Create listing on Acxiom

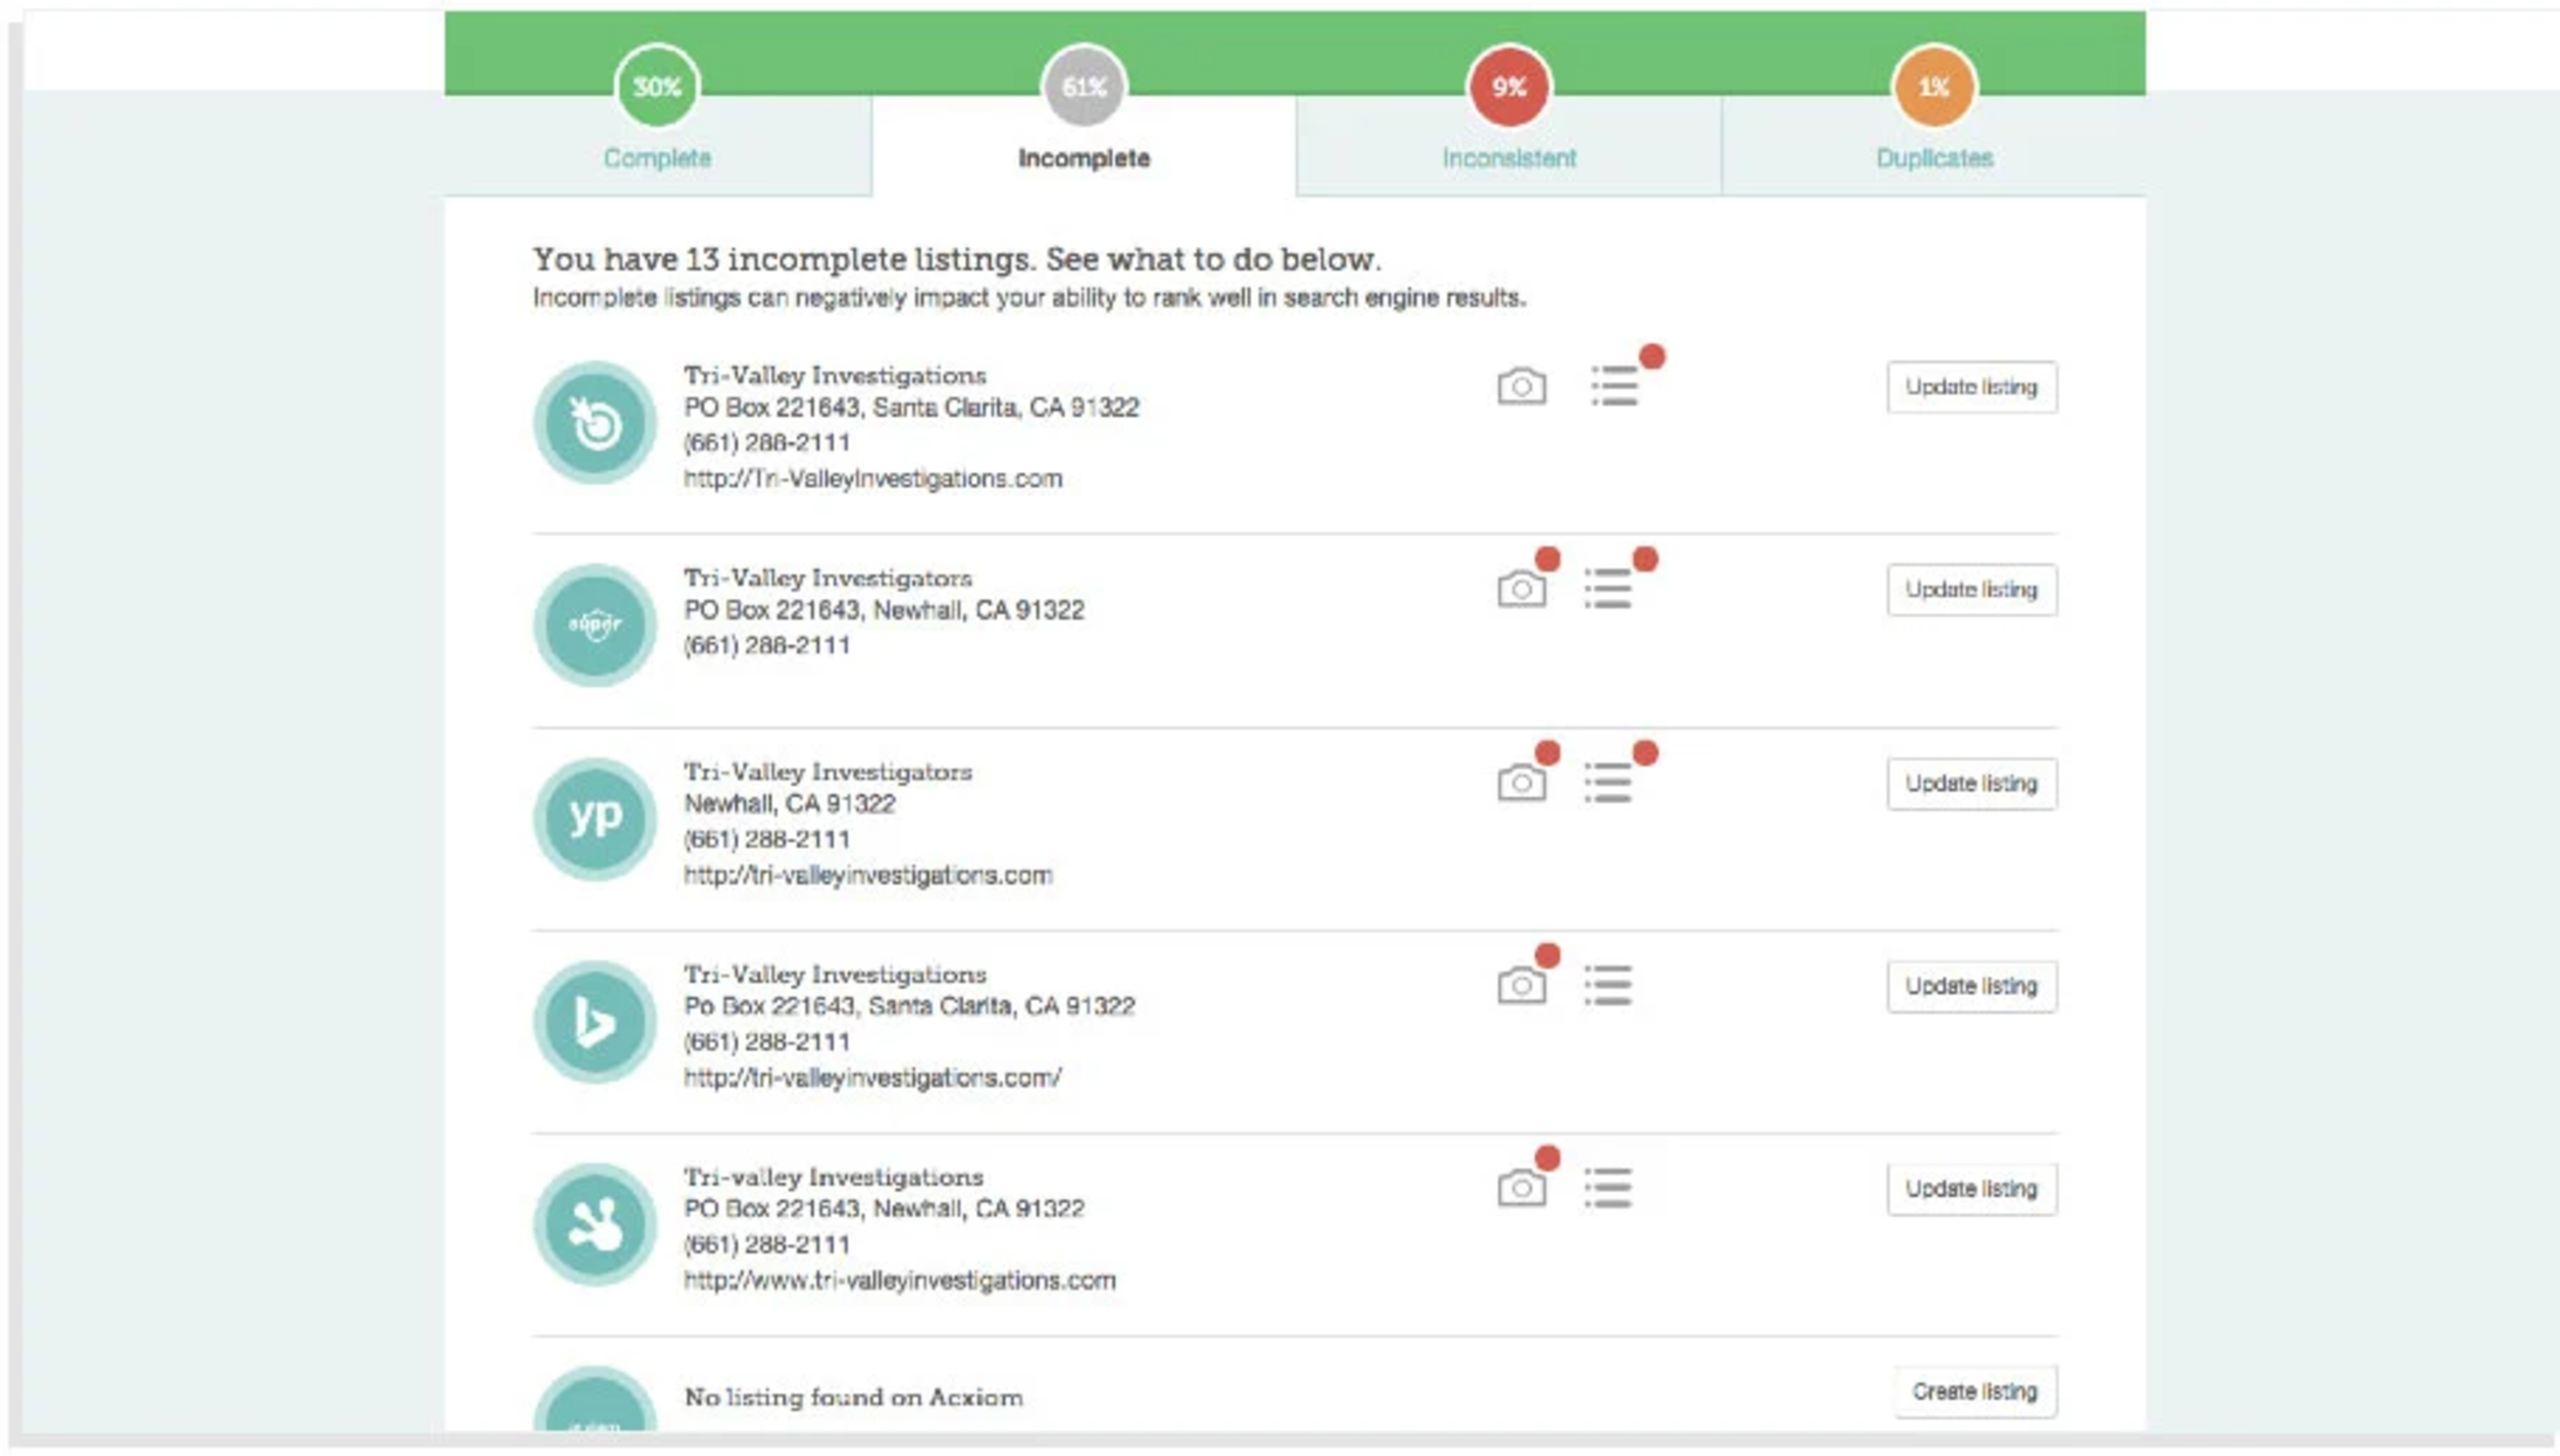pos(1974,1392)
